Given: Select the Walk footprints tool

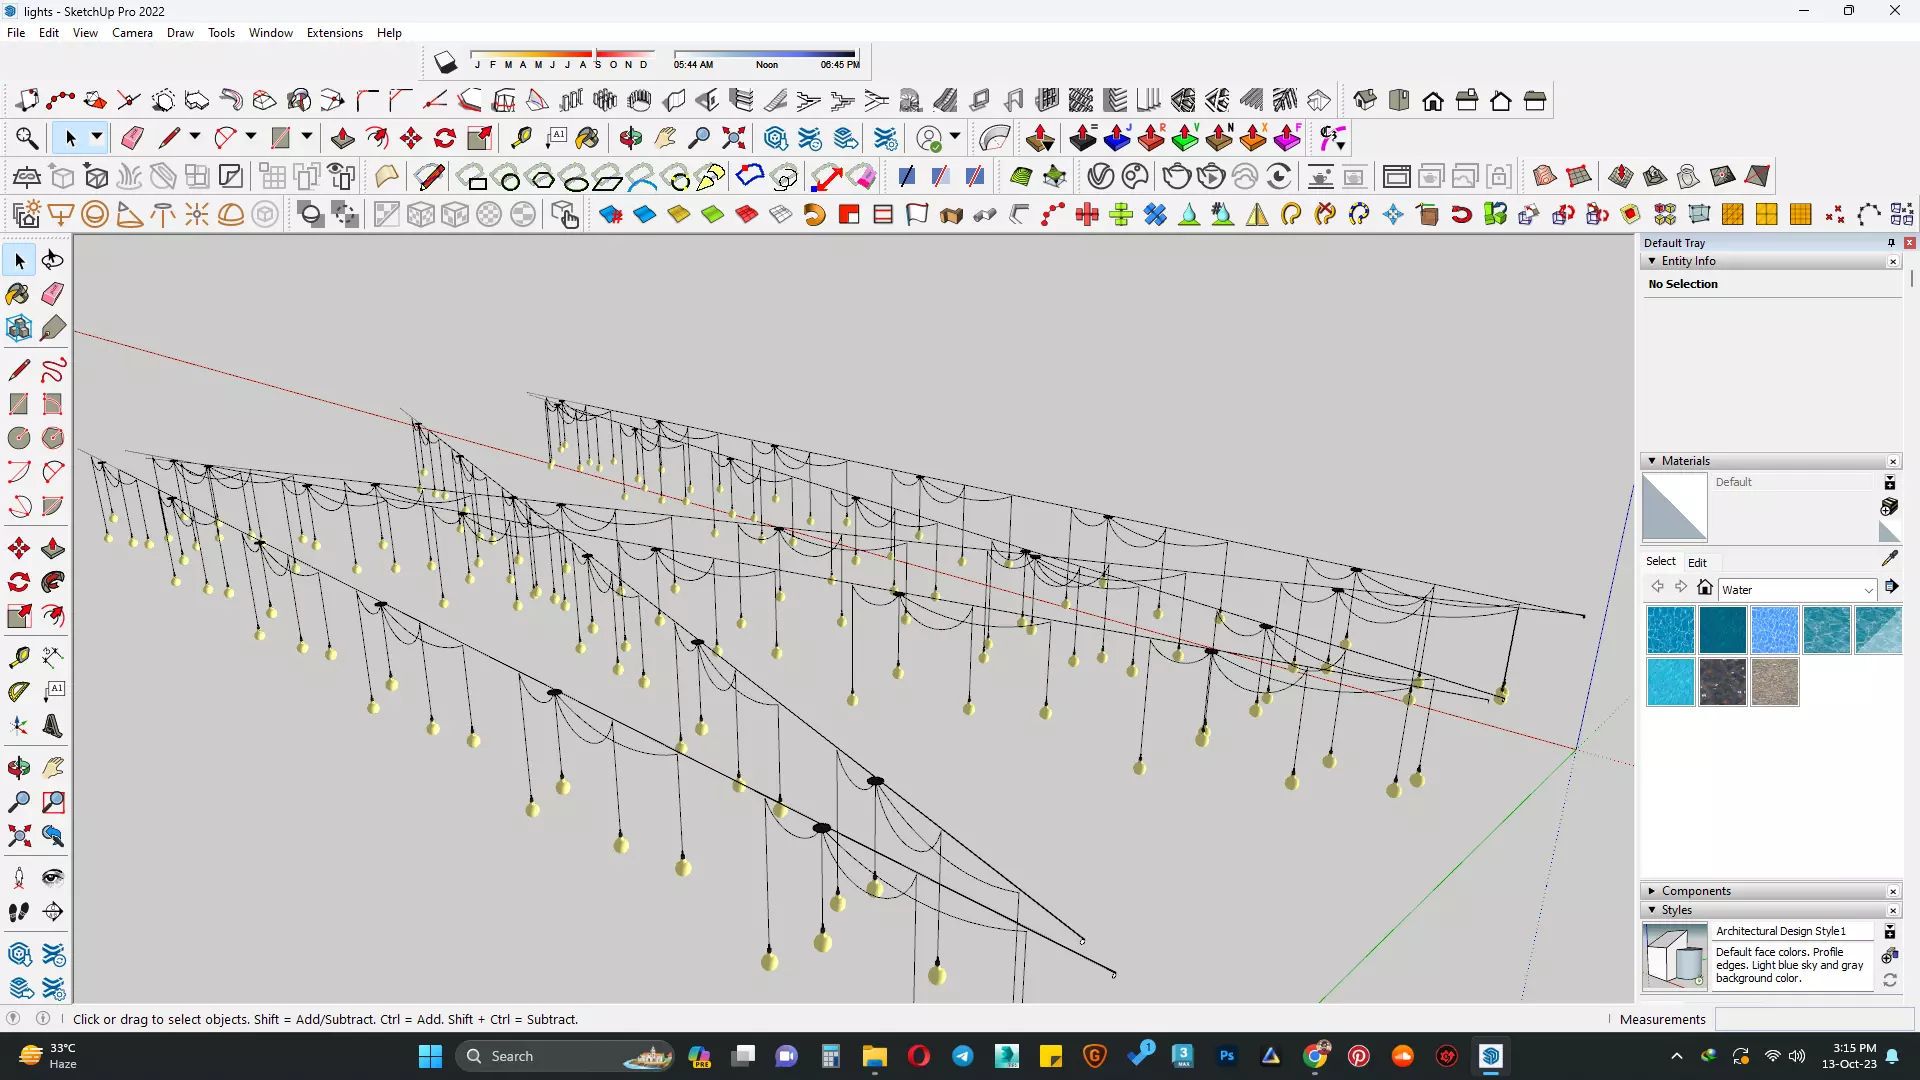Looking at the screenshot, I should point(18,912).
